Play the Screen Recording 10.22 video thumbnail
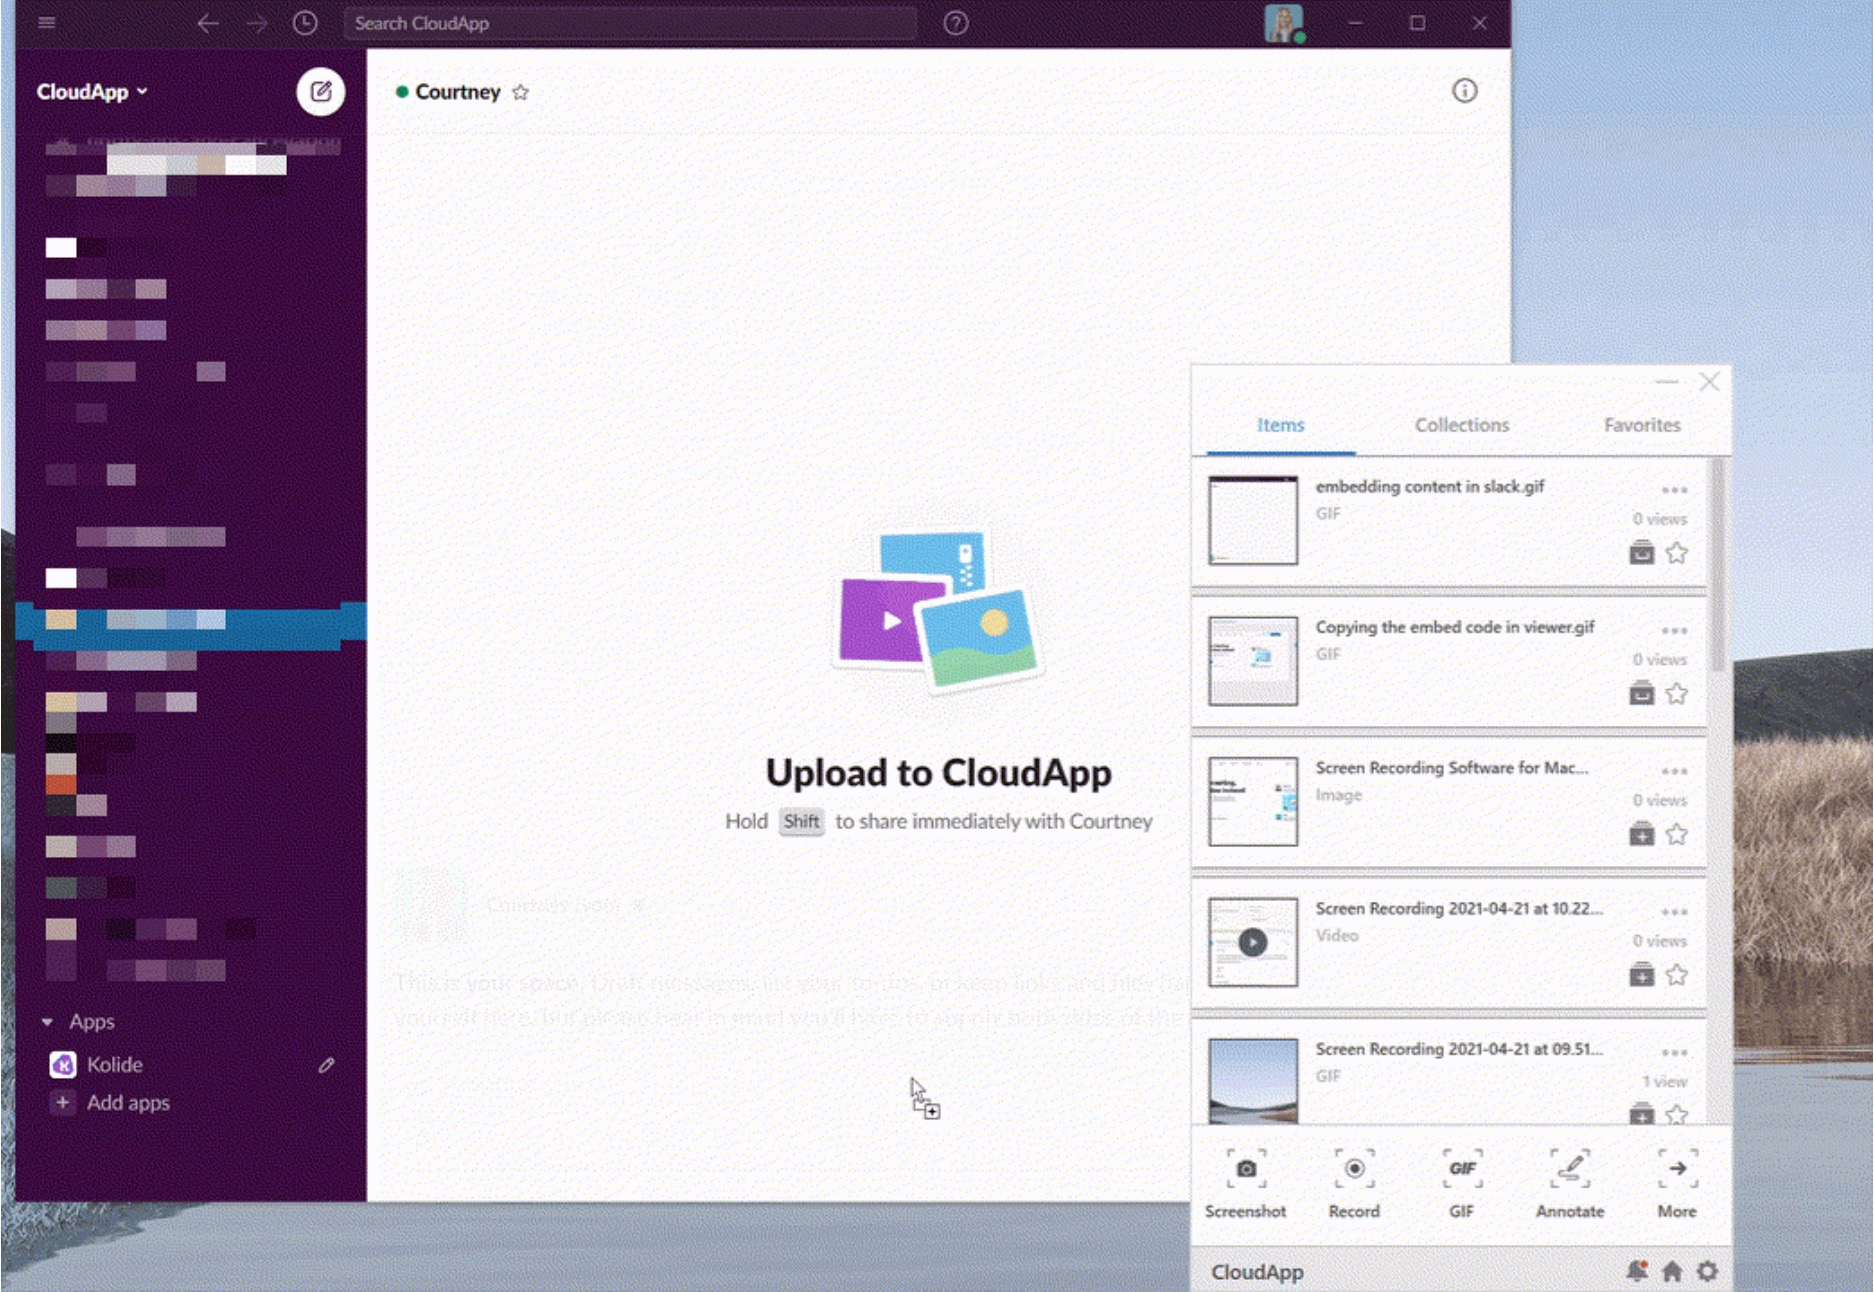Image resolution: width=1874 pixels, height=1292 pixels. (1253, 942)
